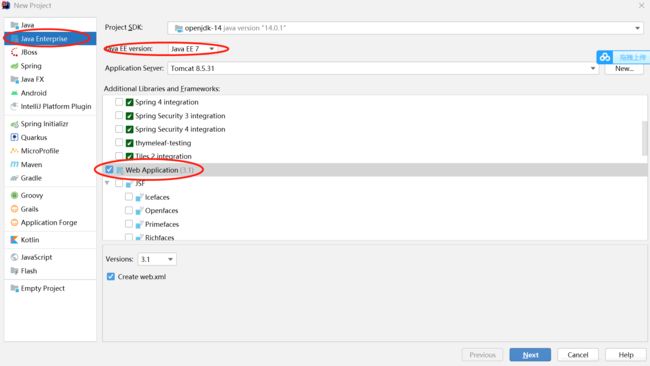Enable thymeleaf-testing checkbox
The image size is (650, 366).
point(119,143)
